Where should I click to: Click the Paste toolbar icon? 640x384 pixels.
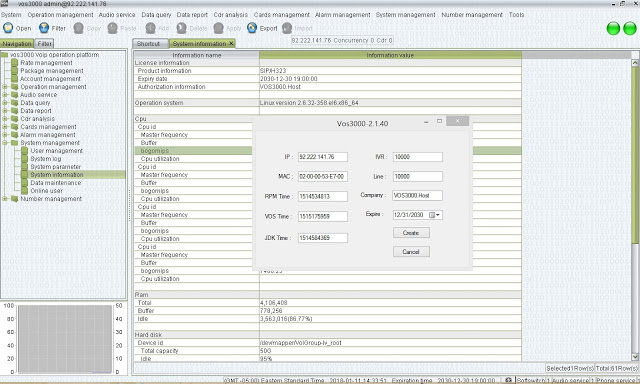112,28
